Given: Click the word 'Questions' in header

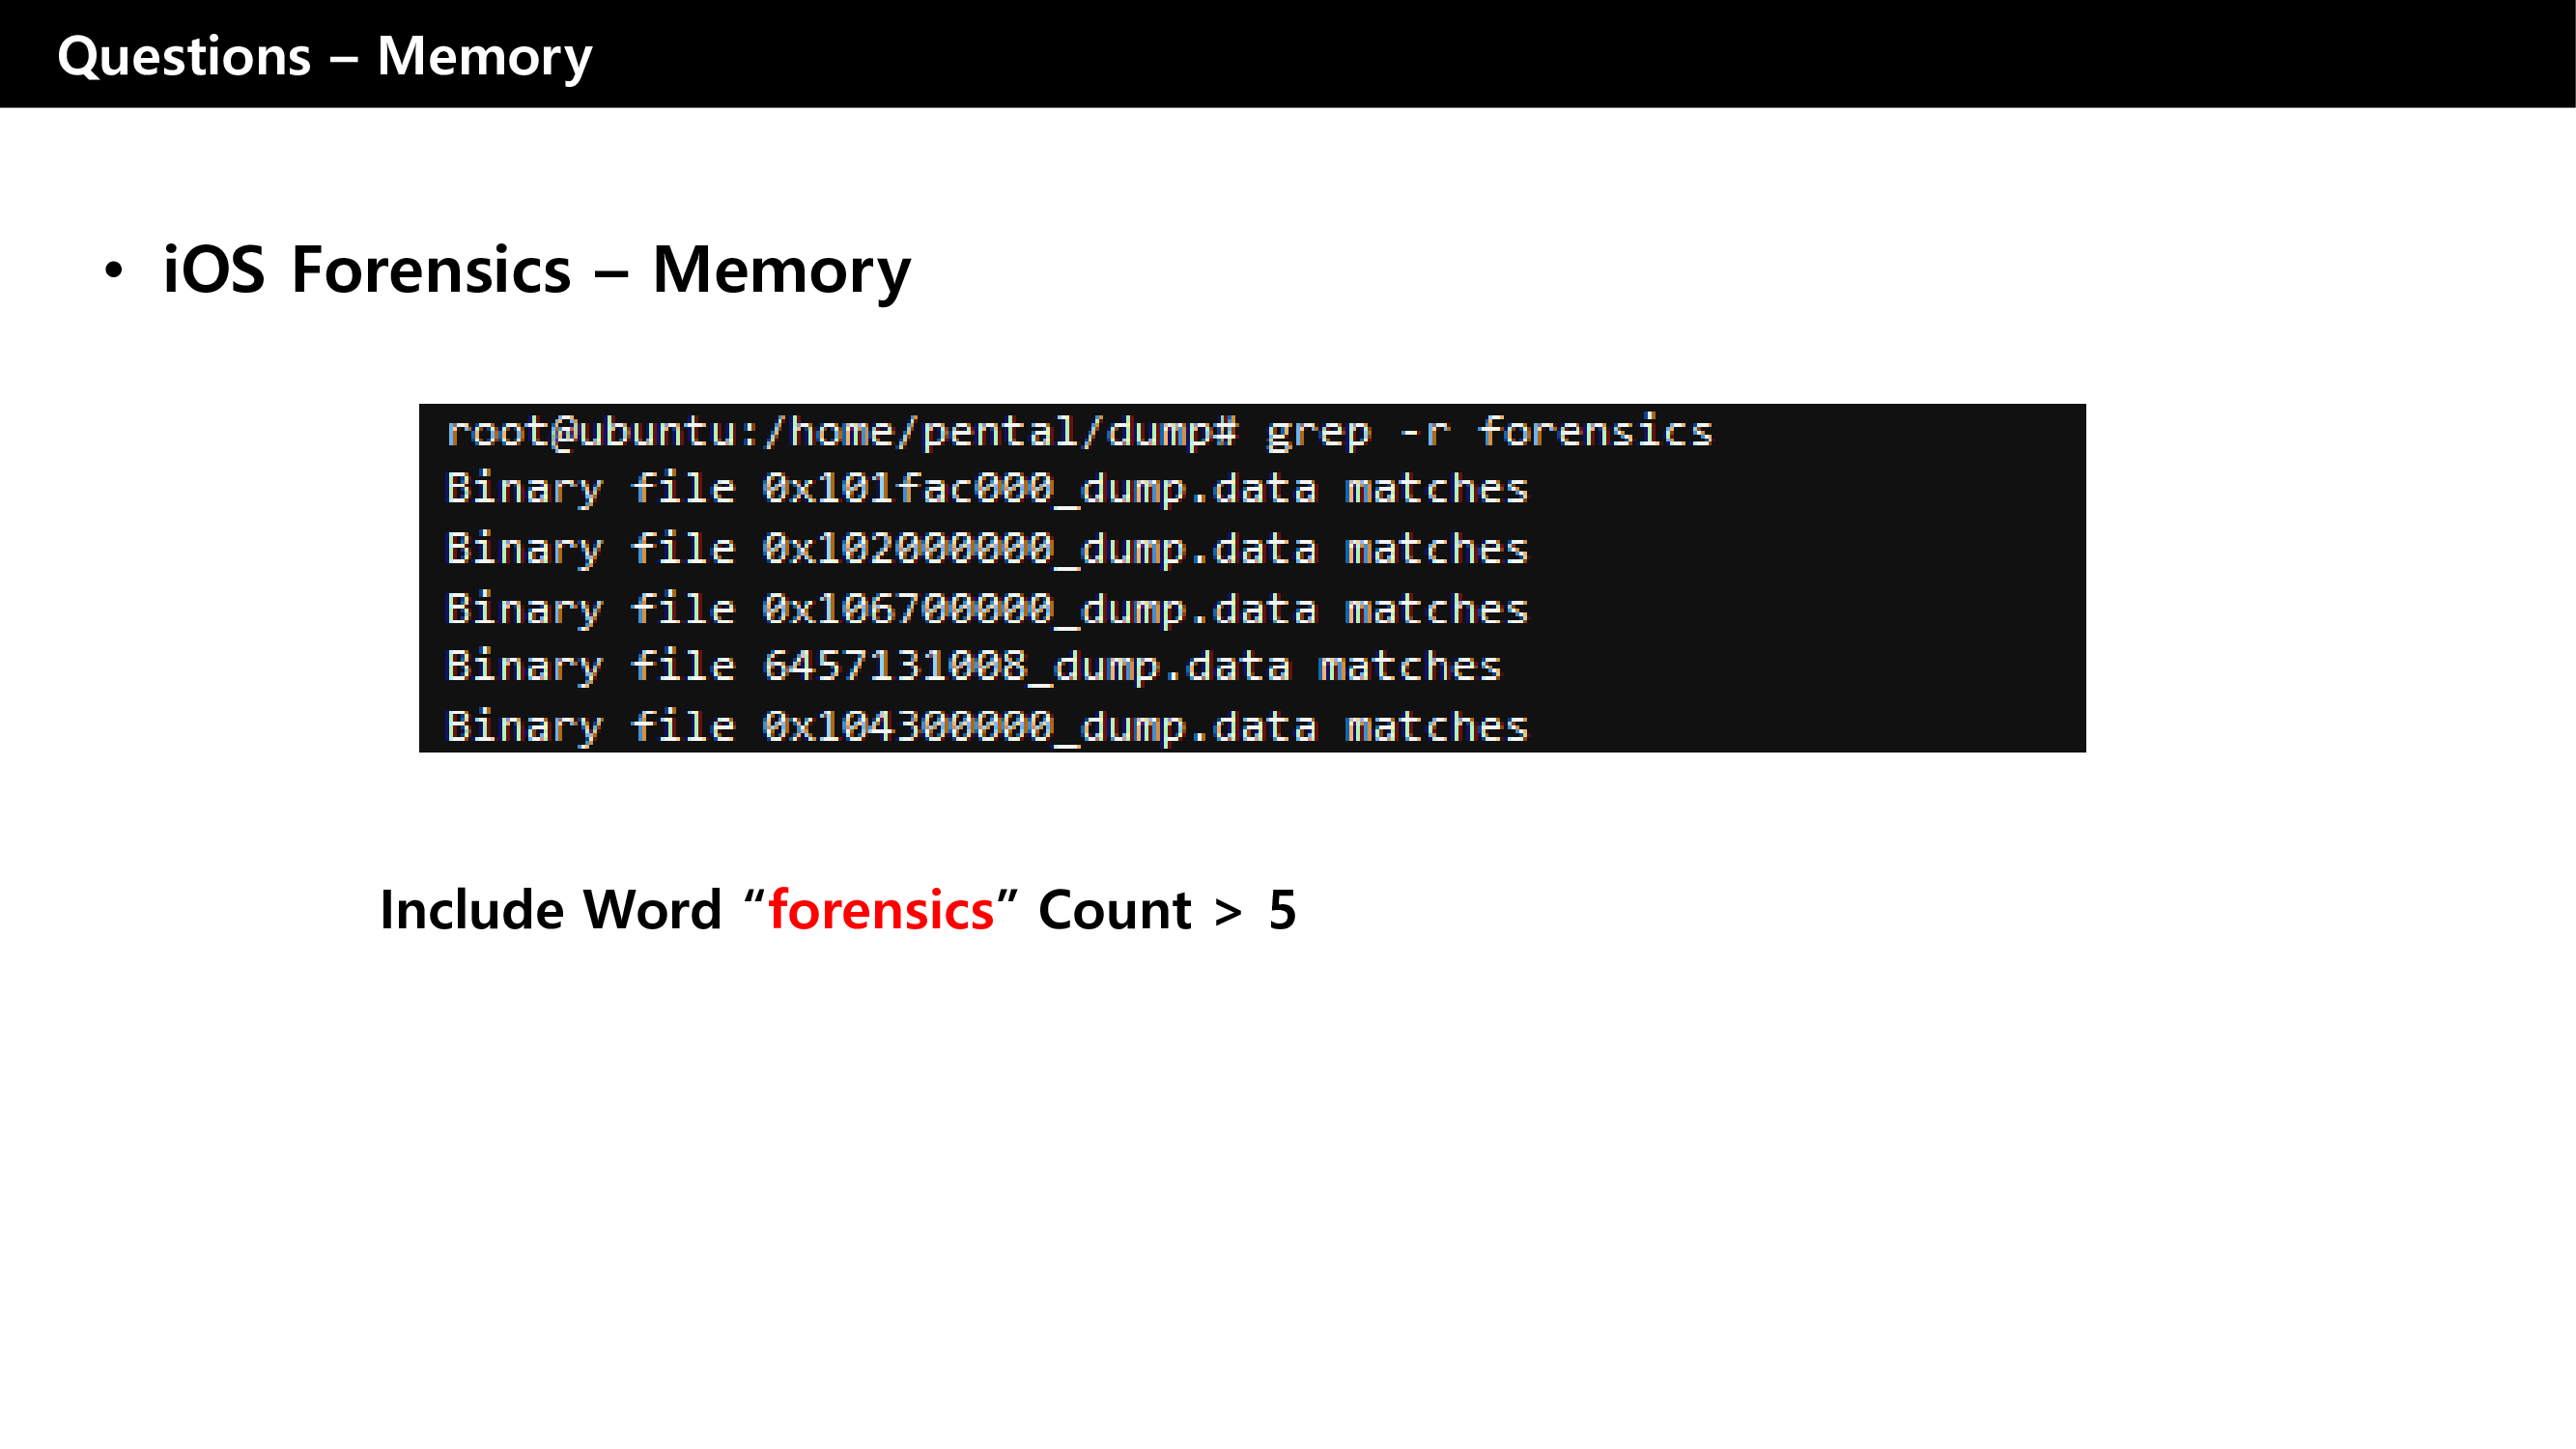Looking at the screenshot, I should [184, 56].
